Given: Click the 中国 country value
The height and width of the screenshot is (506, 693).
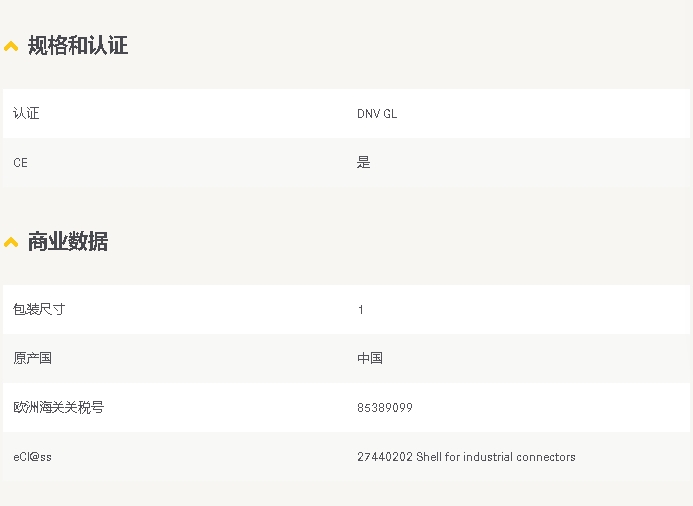Looking at the screenshot, I should coord(370,358).
